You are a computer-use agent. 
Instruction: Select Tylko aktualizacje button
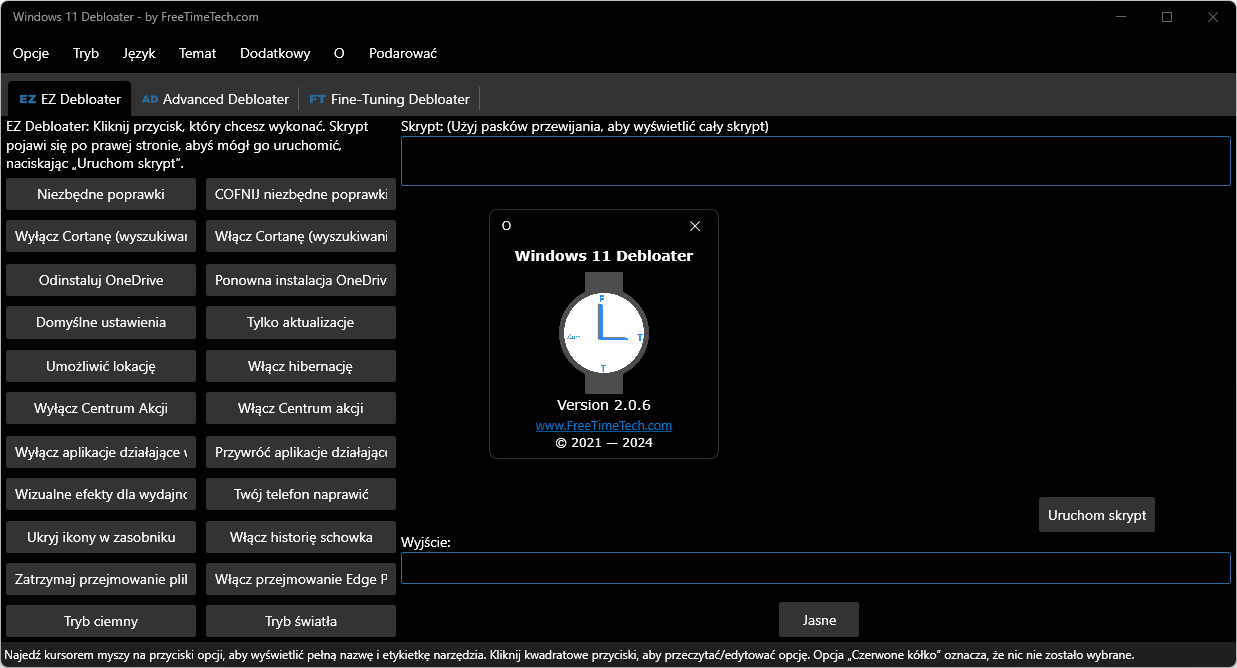coord(301,322)
